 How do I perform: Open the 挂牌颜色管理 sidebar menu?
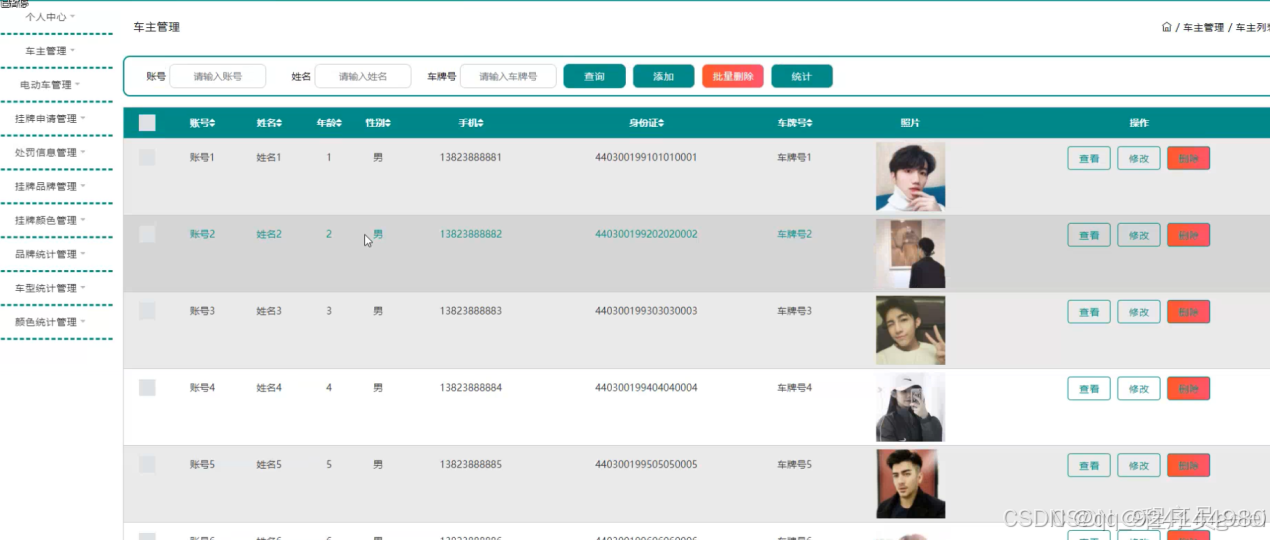click(51, 220)
